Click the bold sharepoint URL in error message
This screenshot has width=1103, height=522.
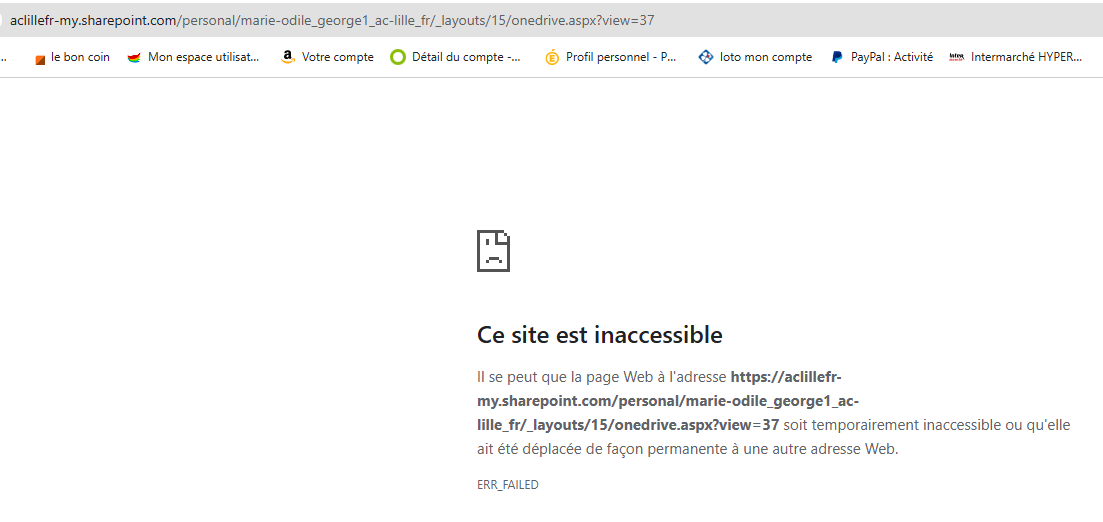click(x=668, y=401)
